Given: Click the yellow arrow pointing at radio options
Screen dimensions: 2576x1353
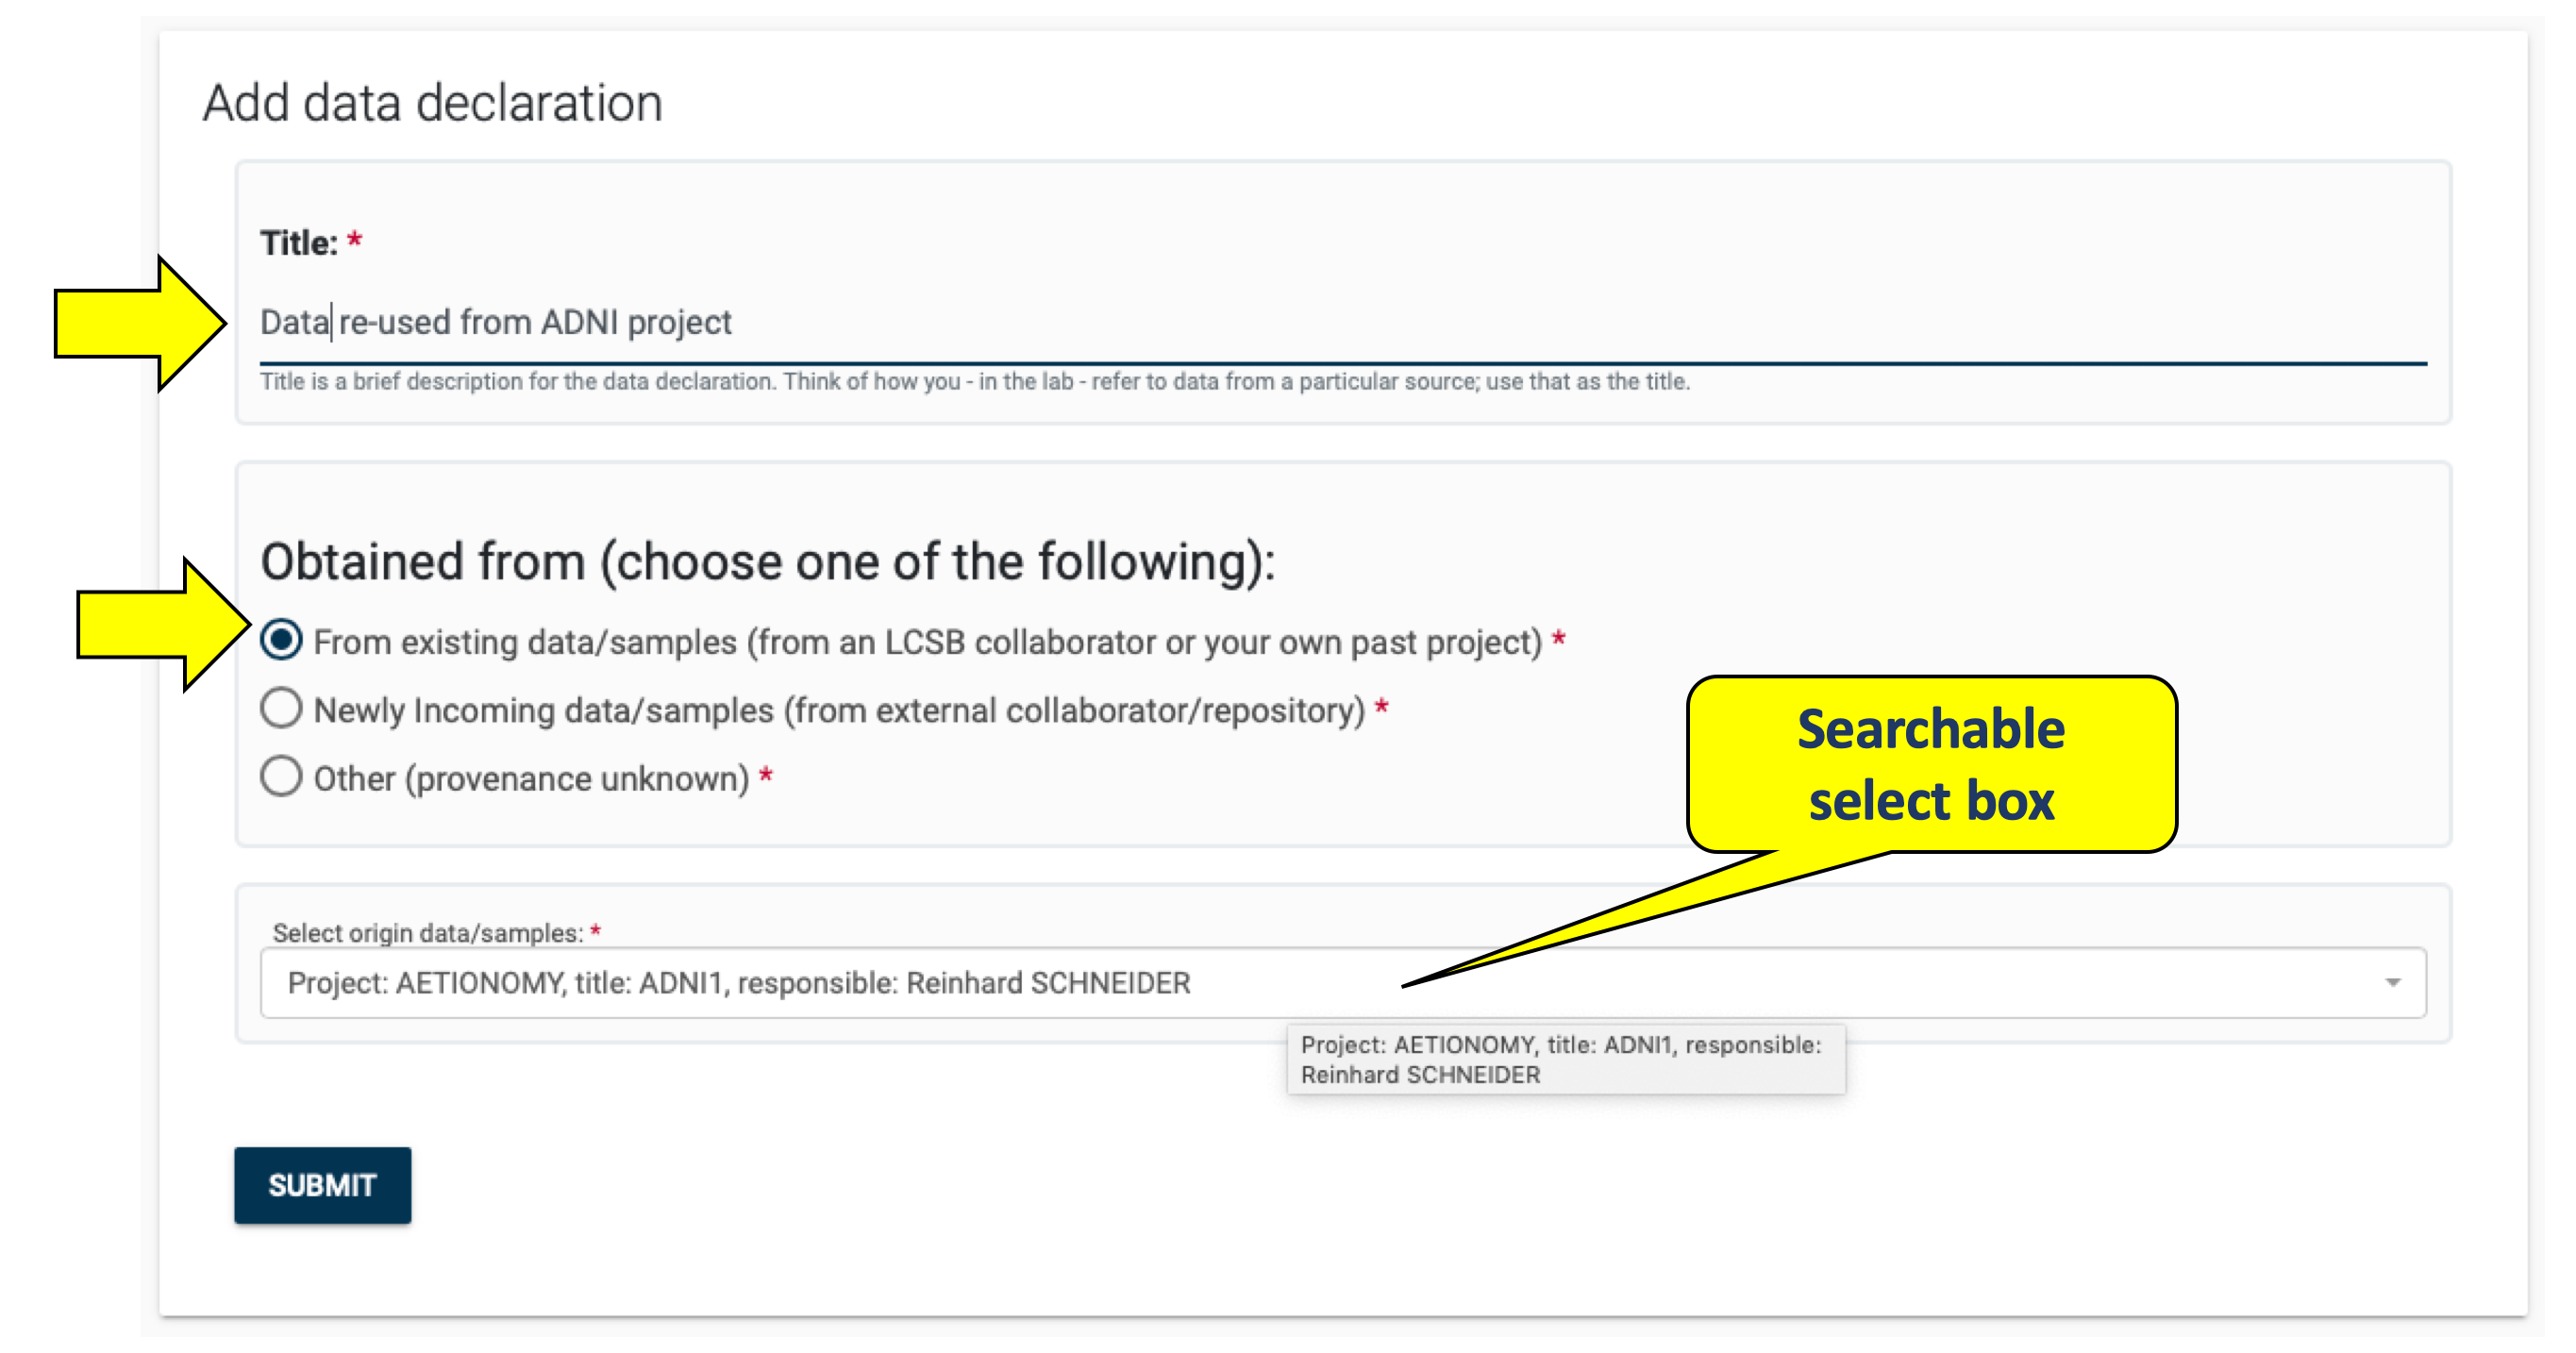Looking at the screenshot, I should tap(162, 625).
